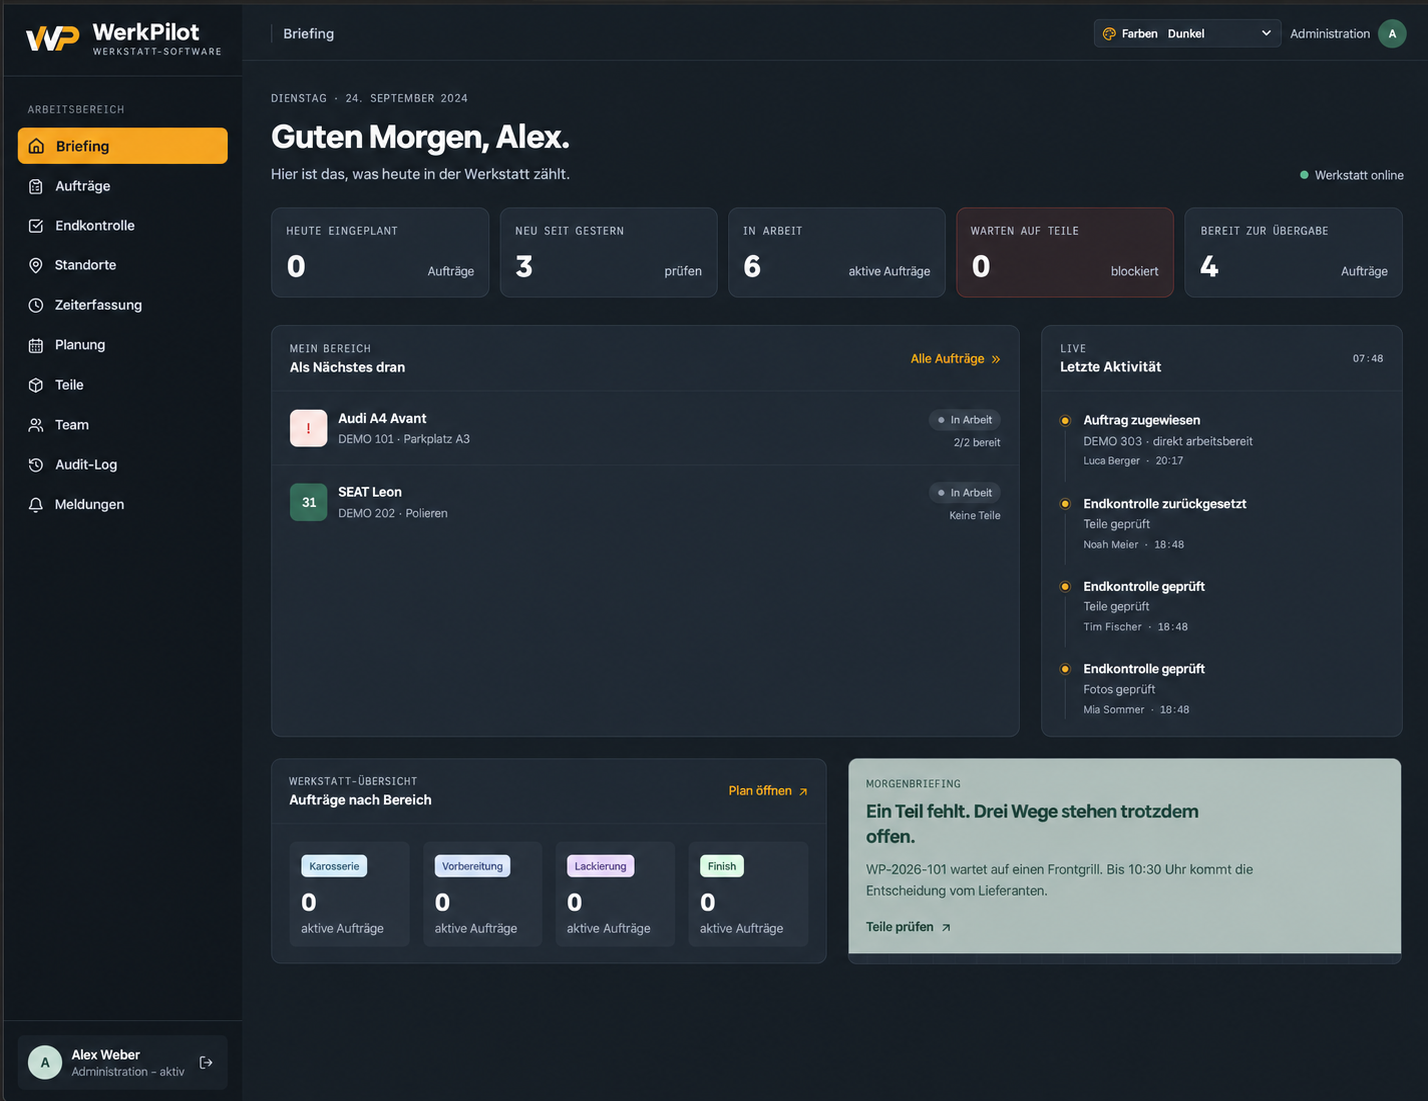The image size is (1428, 1101).
Task: Click the Administration avatar in header
Action: point(1392,34)
